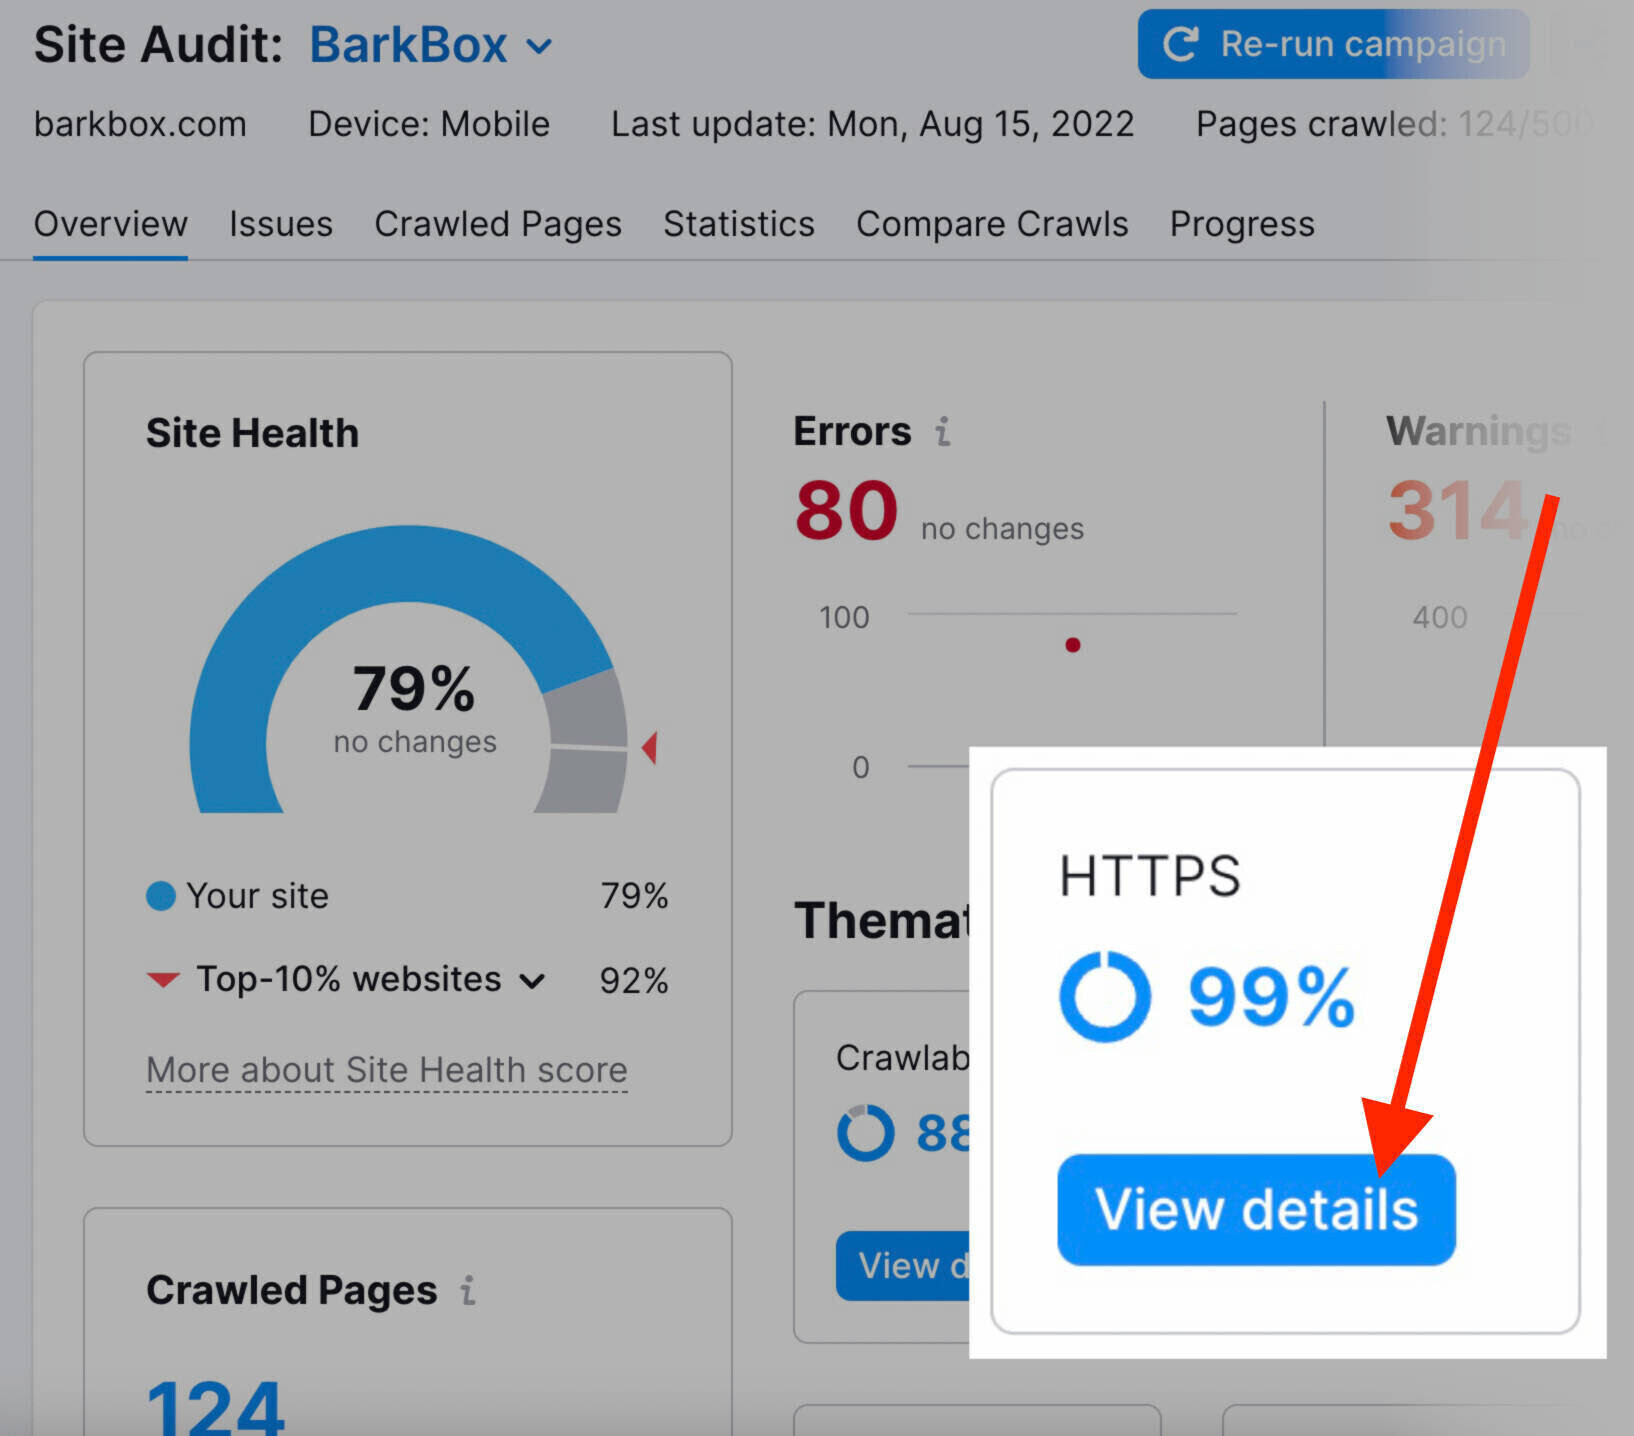Click the red triangle gauge marker
Screen dimensions: 1634x1436
[650, 747]
